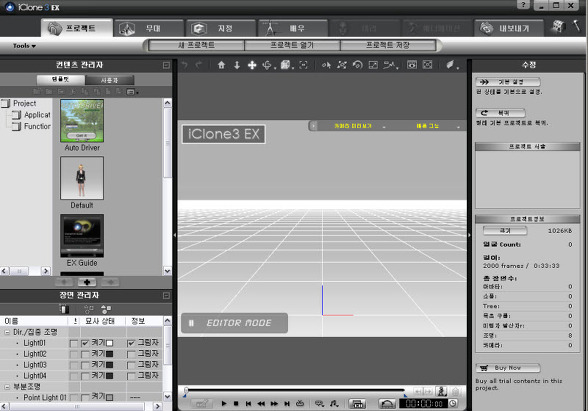Click right viewport edge collapse arrow

pyautogui.click(x=469, y=235)
